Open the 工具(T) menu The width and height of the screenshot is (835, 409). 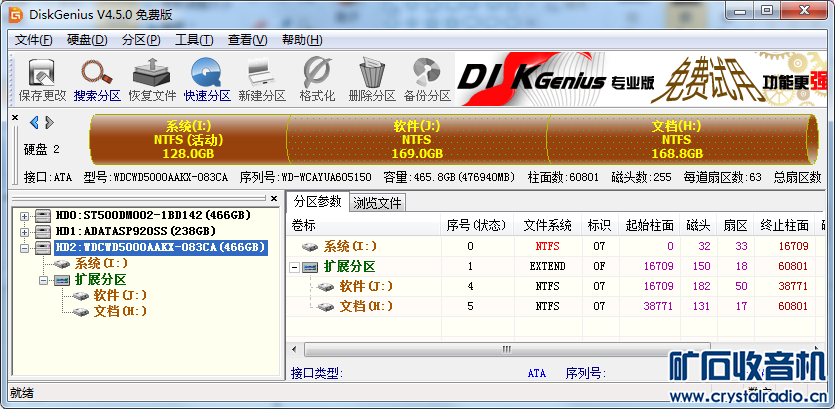pyautogui.click(x=194, y=40)
